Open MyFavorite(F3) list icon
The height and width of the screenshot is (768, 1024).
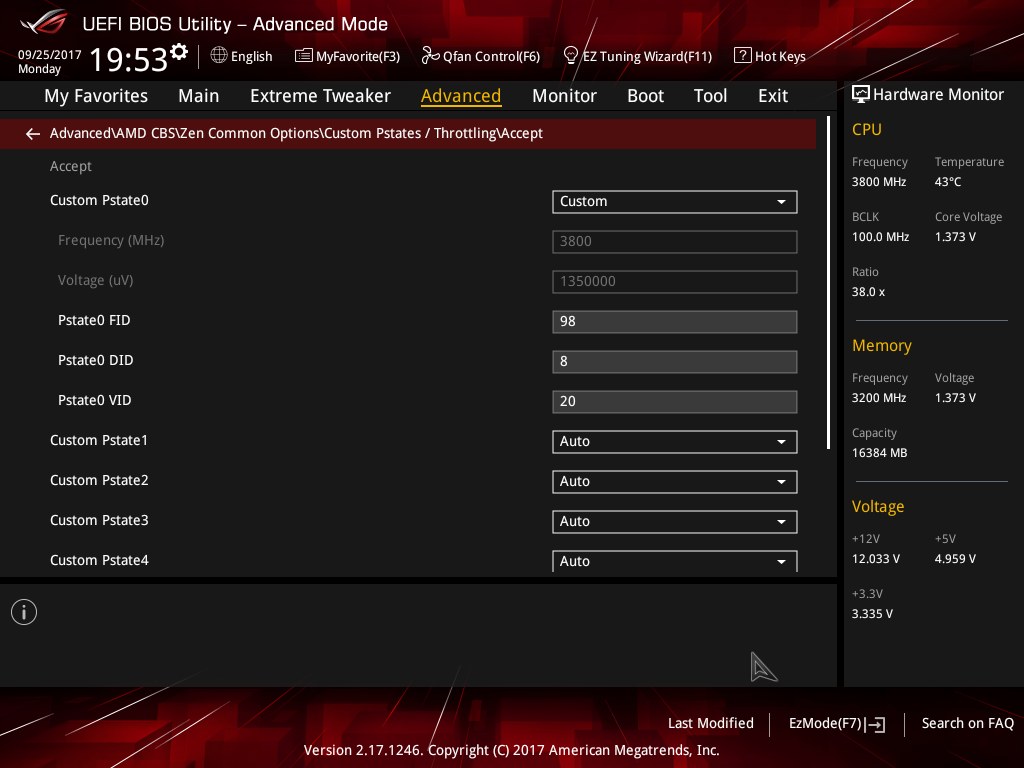[303, 56]
